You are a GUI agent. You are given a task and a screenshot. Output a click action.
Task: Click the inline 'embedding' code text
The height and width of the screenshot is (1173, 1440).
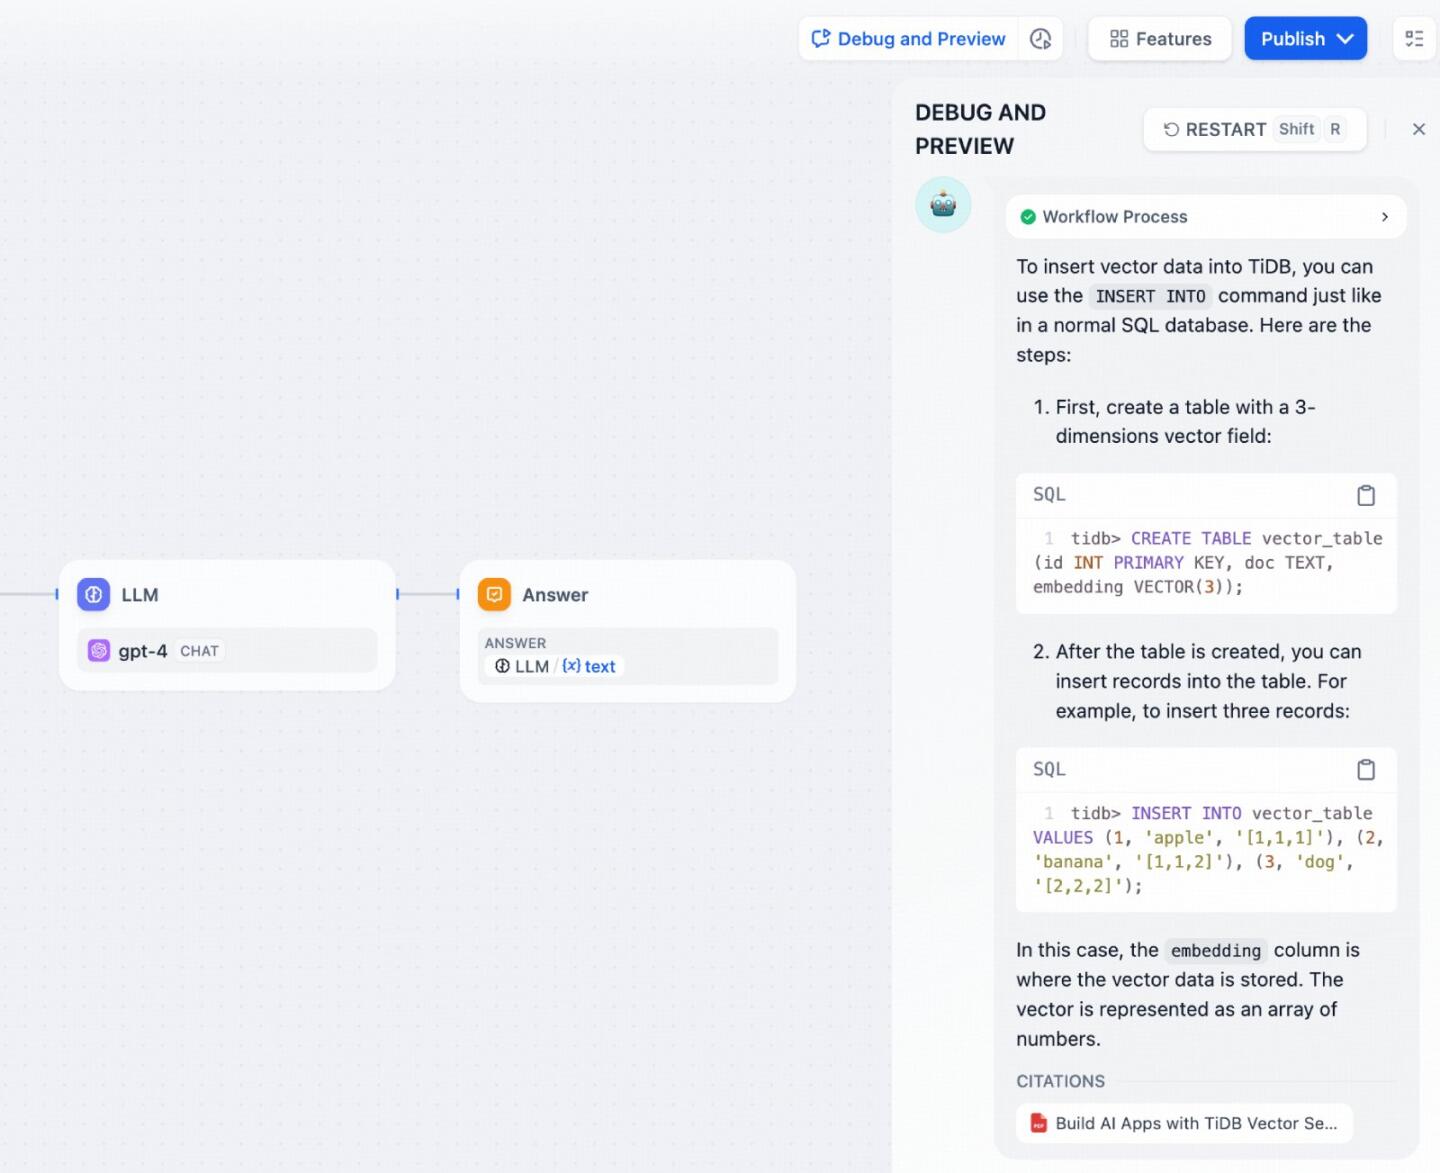[1215, 951]
